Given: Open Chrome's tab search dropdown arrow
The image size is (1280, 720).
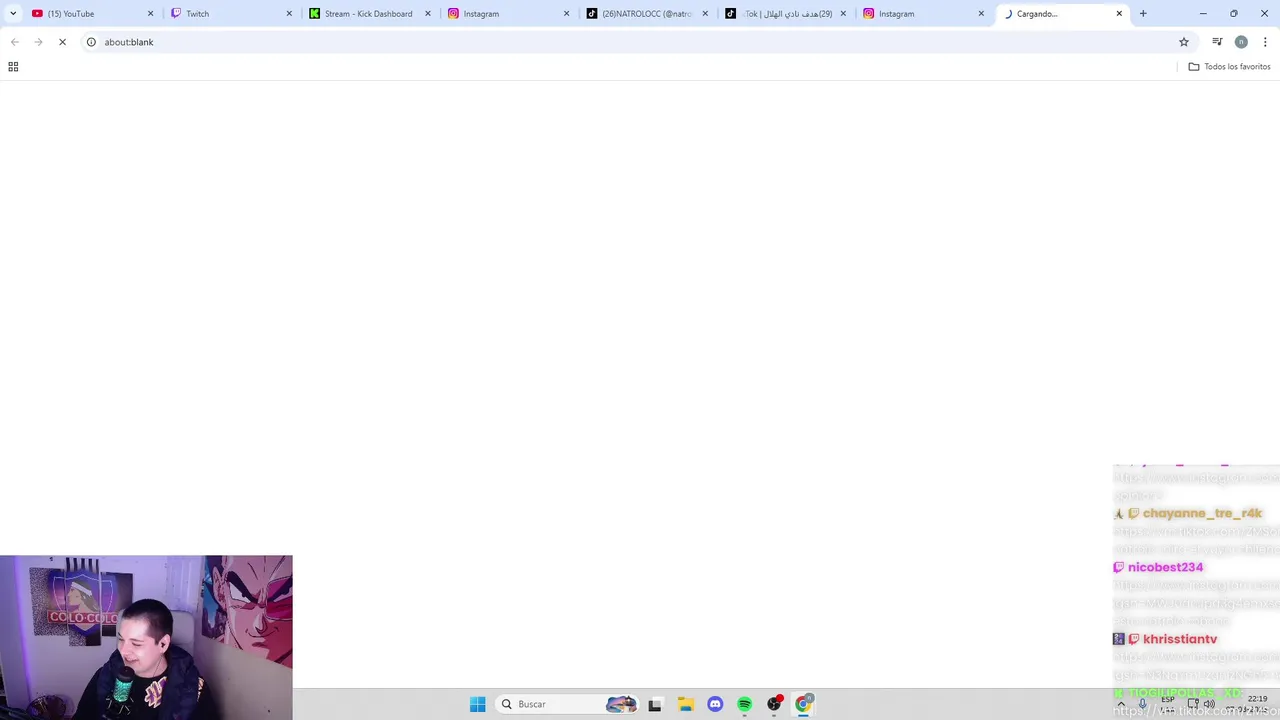Looking at the screenshot, I should 13,14.
